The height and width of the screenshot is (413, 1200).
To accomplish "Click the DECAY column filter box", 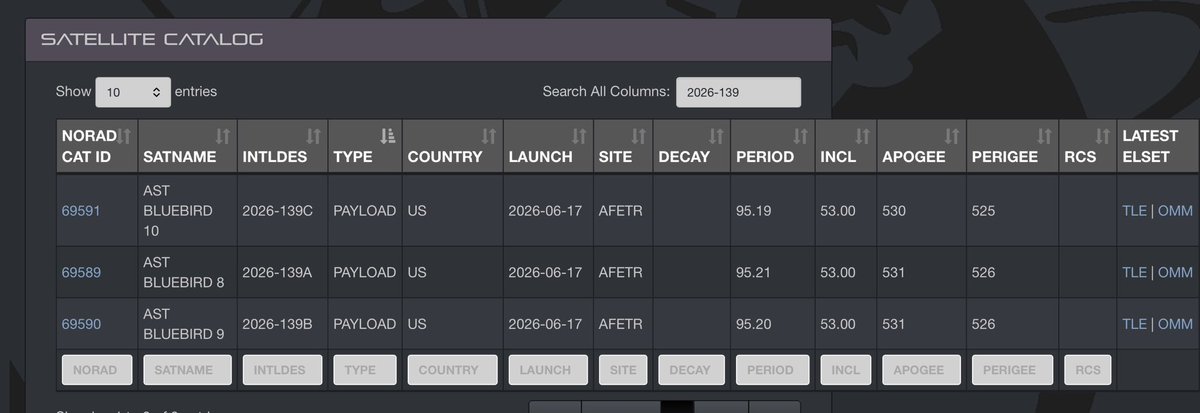I will click(x=690, y=370).
